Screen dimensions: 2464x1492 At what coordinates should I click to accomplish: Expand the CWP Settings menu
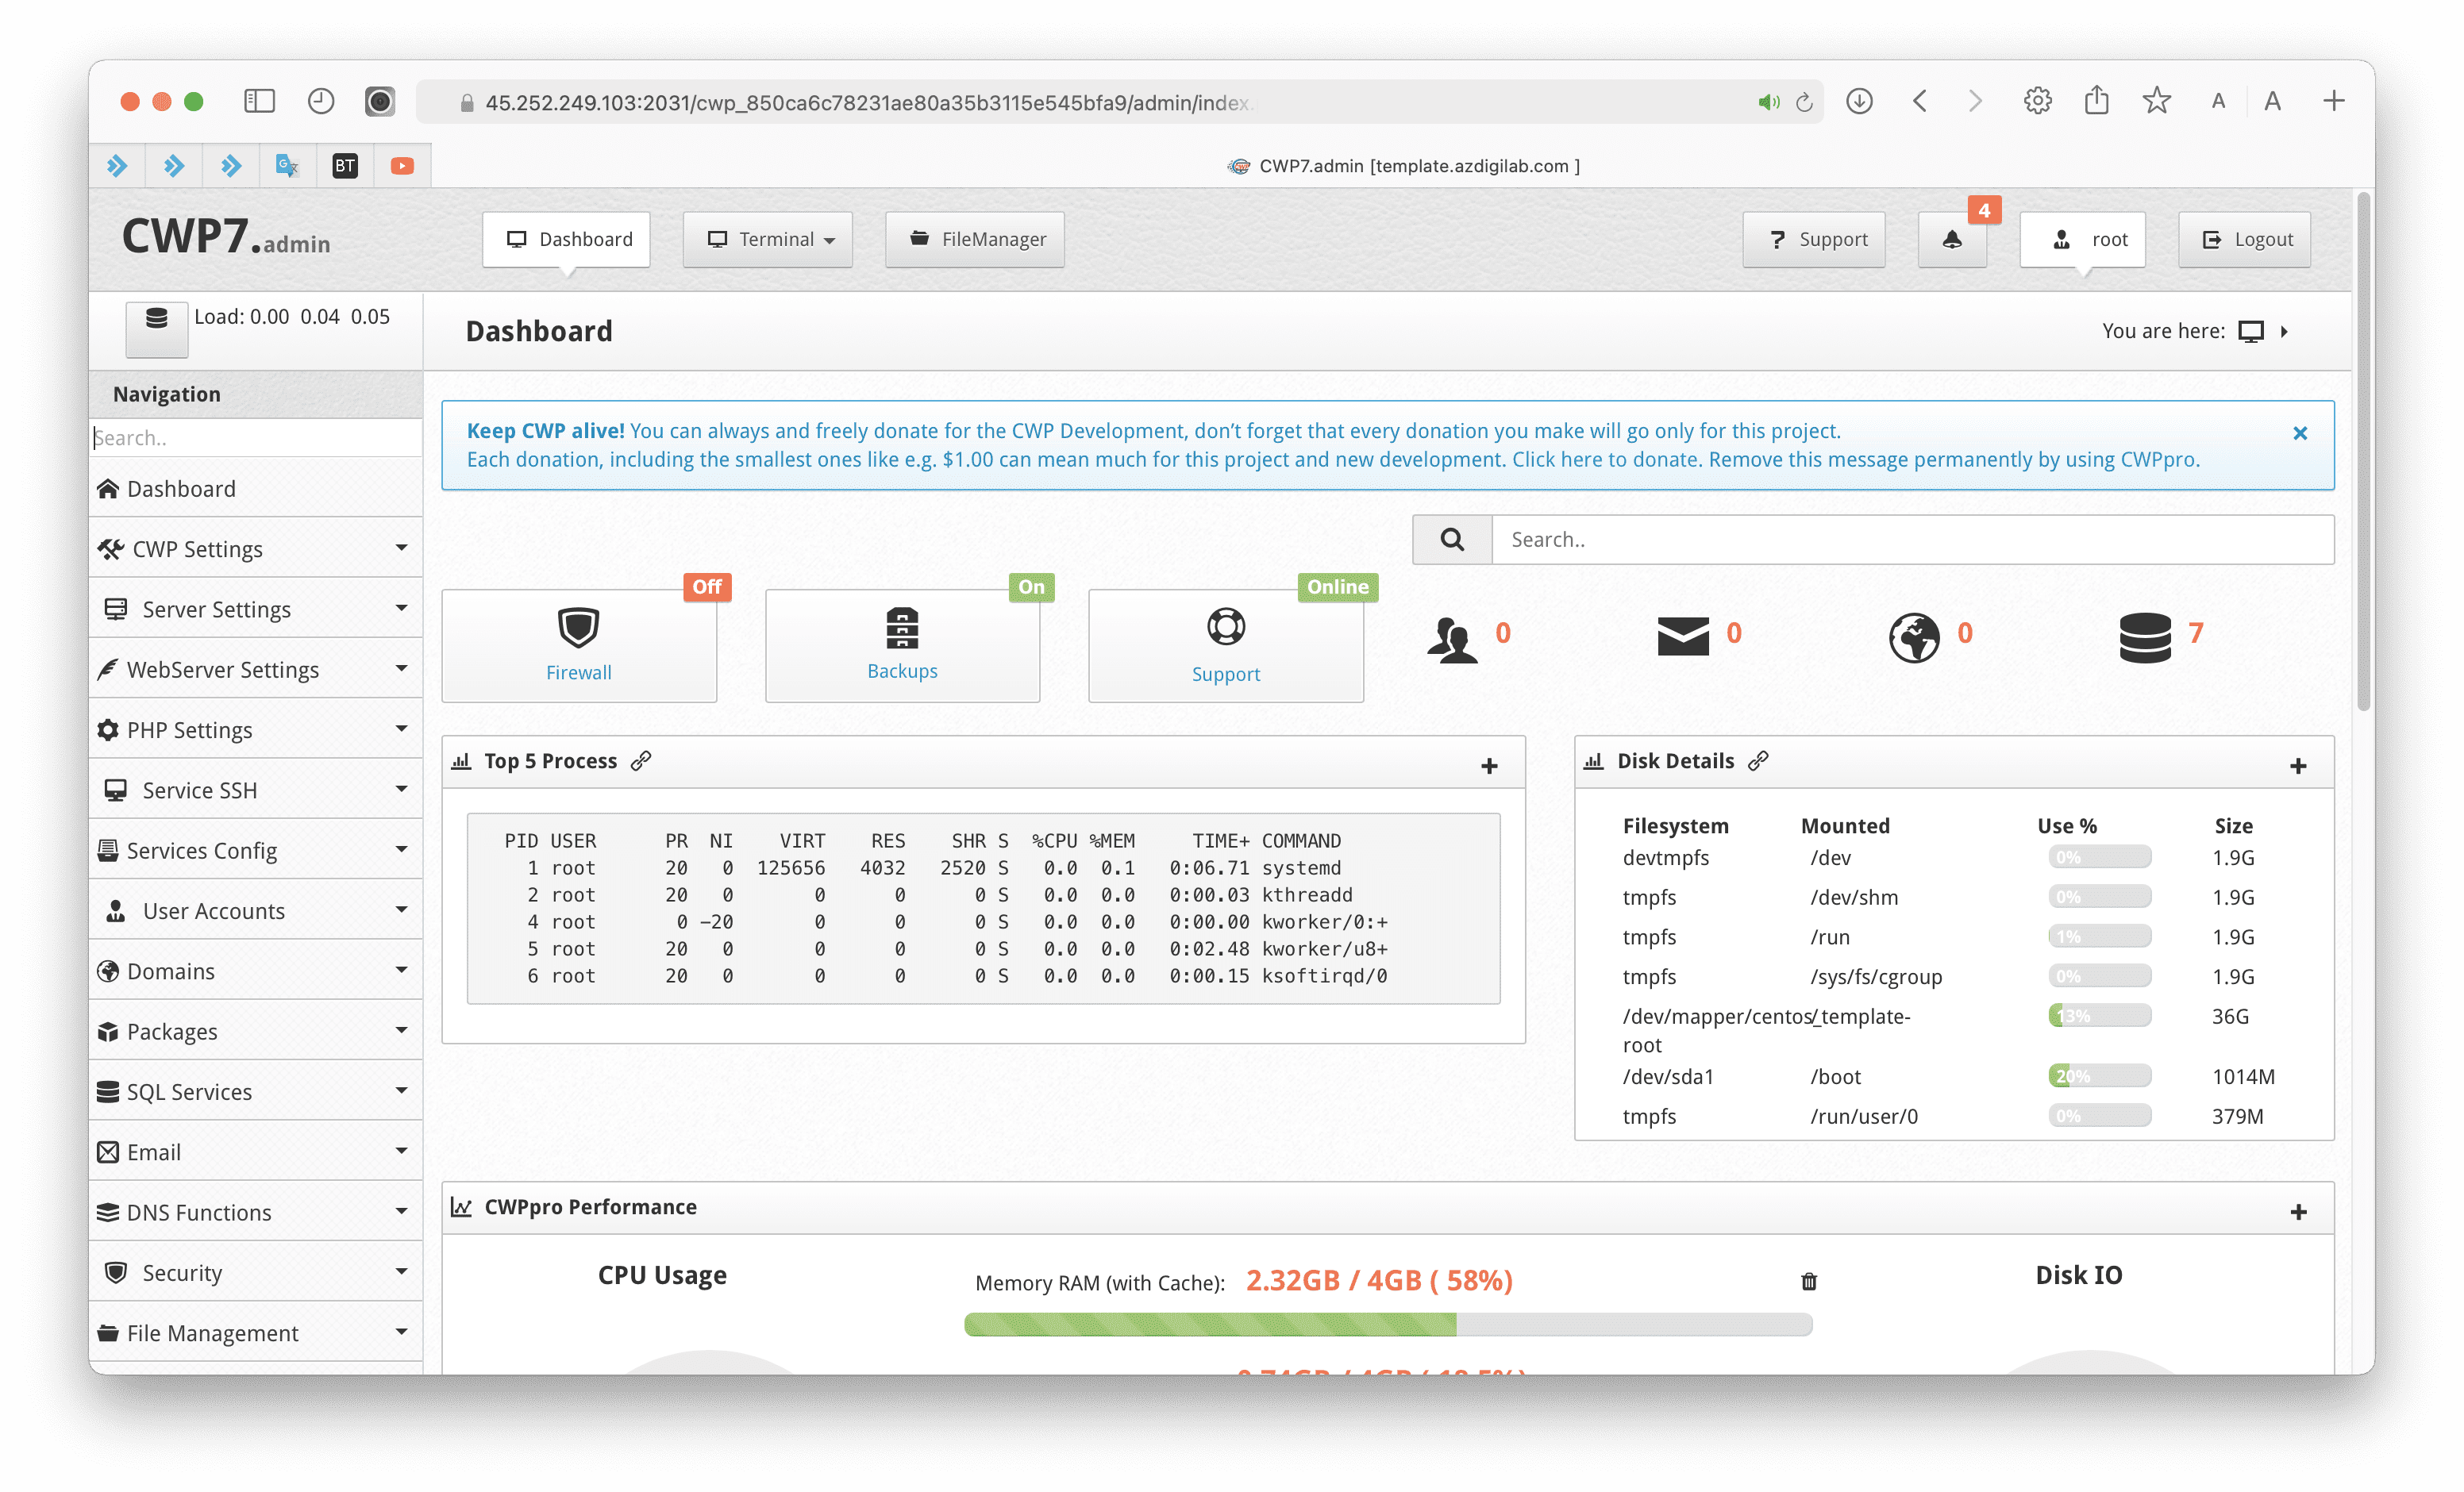coord(253,547)
